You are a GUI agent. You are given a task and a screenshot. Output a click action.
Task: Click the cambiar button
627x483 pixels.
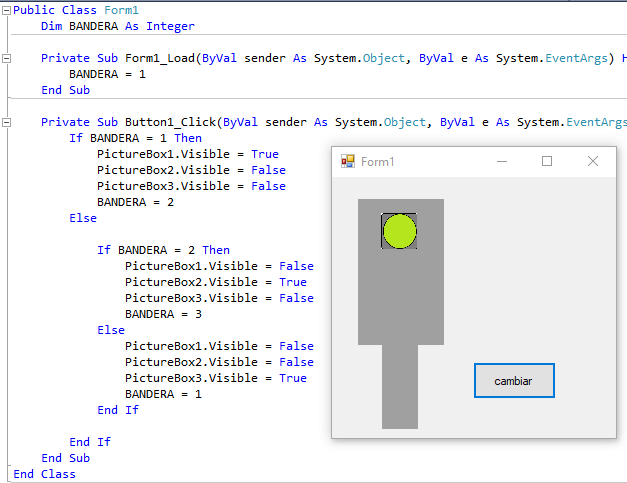pyautogui.click(x=514, y=381)
